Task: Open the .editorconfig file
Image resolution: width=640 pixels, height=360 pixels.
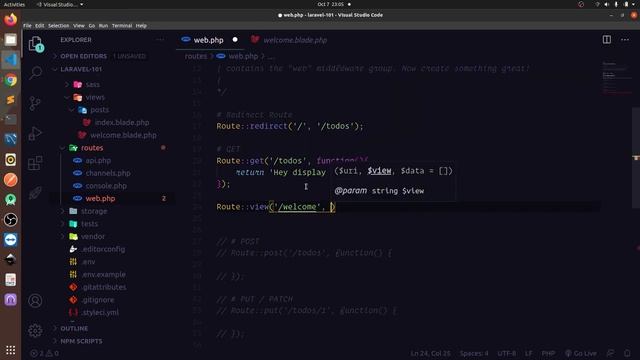Action: (103, 249)
